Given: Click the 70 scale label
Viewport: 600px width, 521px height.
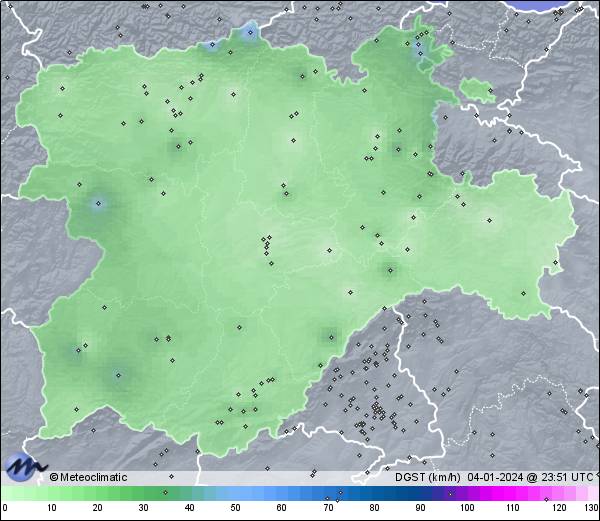Looking at the screenshot, I should click(x=328, y=508).
